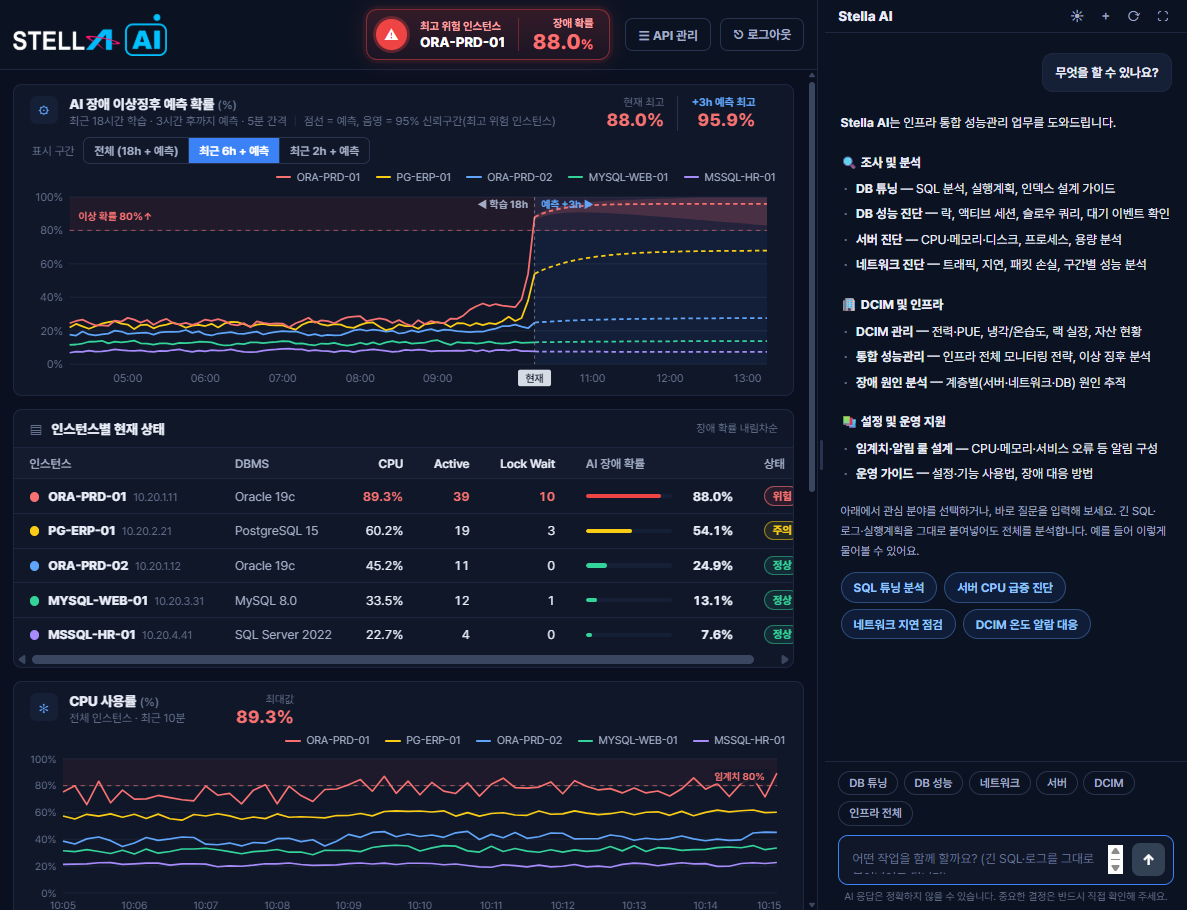Click the 위험 status badge for ORA-PRD-01
The height and width of the screenshot is (910, 1187).
[x=780, y=497]
